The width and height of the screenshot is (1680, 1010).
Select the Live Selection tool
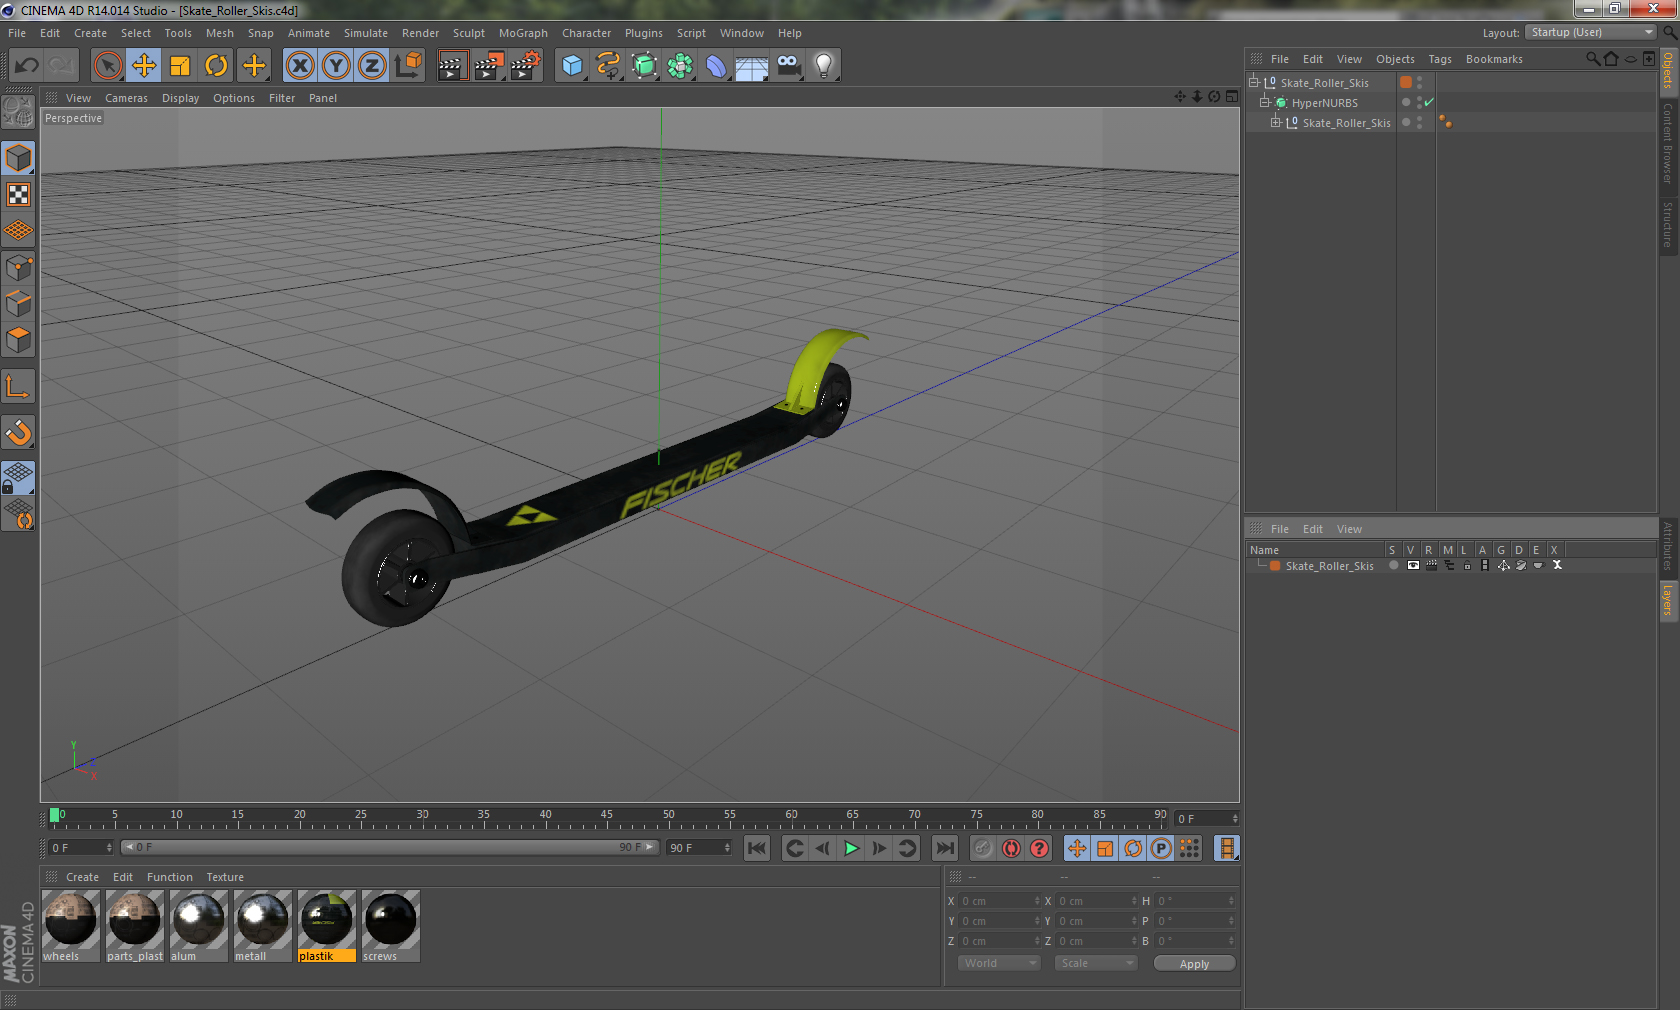click(x=107, y=66)
